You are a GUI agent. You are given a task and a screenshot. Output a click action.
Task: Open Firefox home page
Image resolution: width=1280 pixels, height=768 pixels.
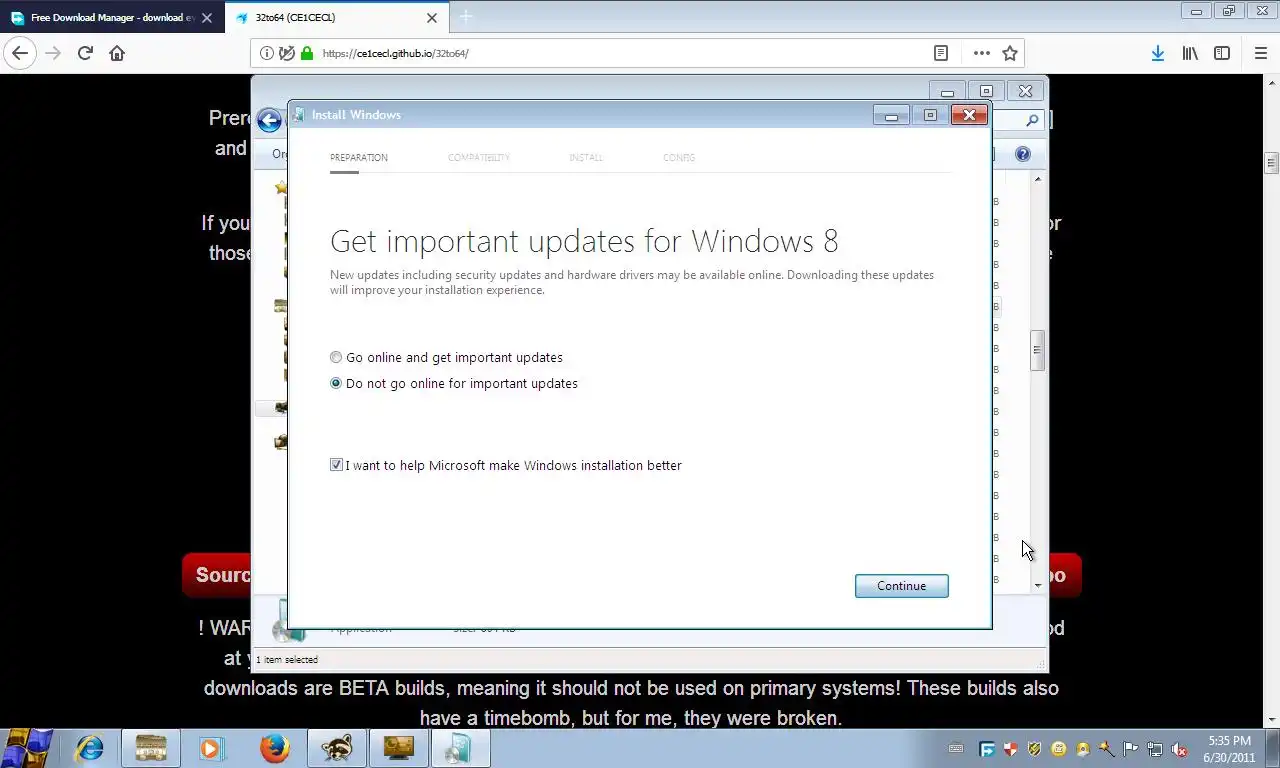pos(117,53)
